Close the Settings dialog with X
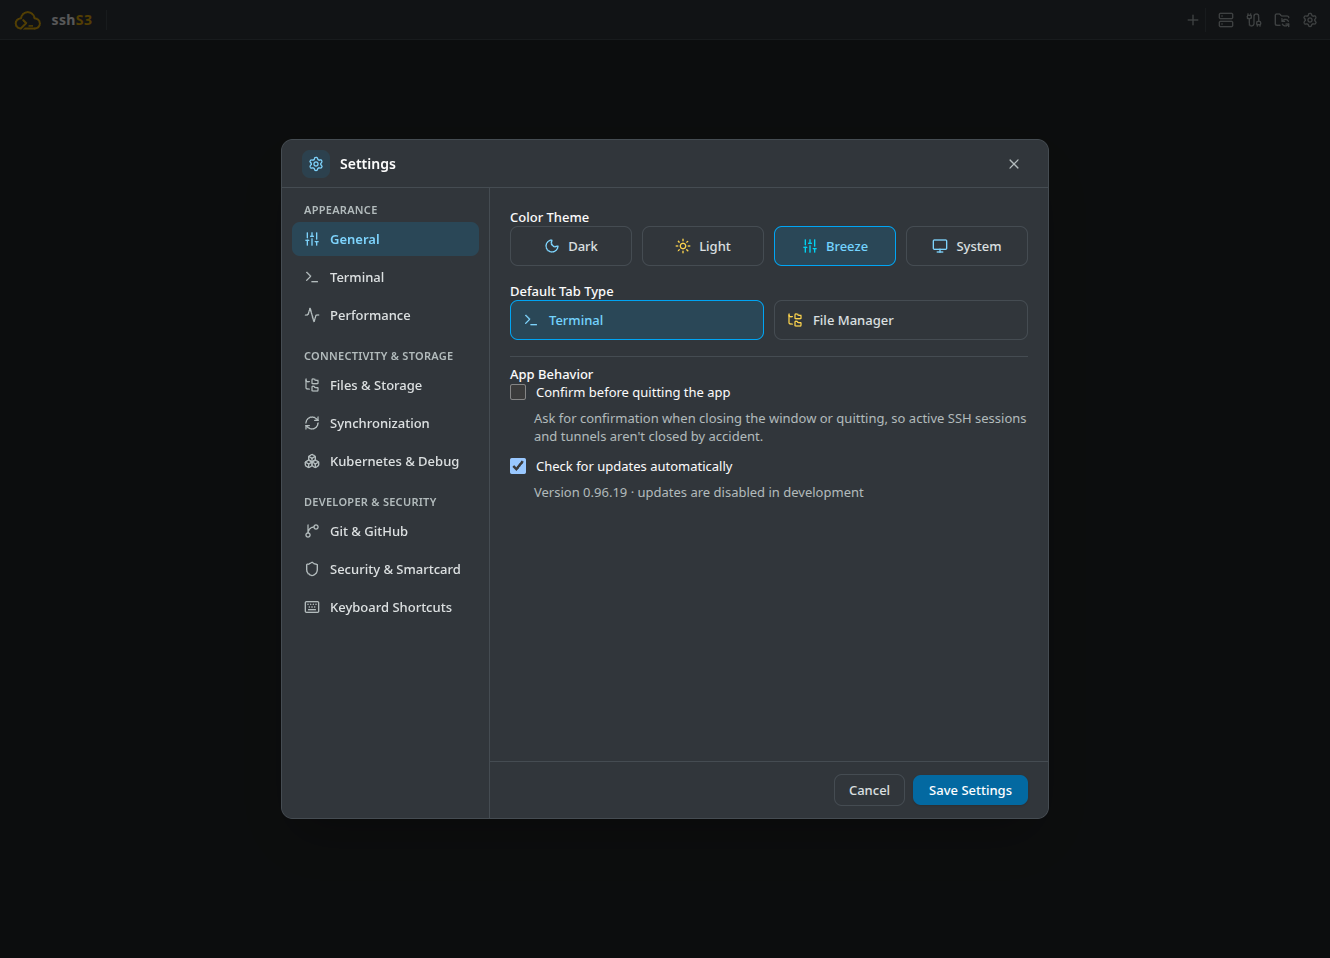Screen dimensions: 1330x958 [x=1014, y=164]
